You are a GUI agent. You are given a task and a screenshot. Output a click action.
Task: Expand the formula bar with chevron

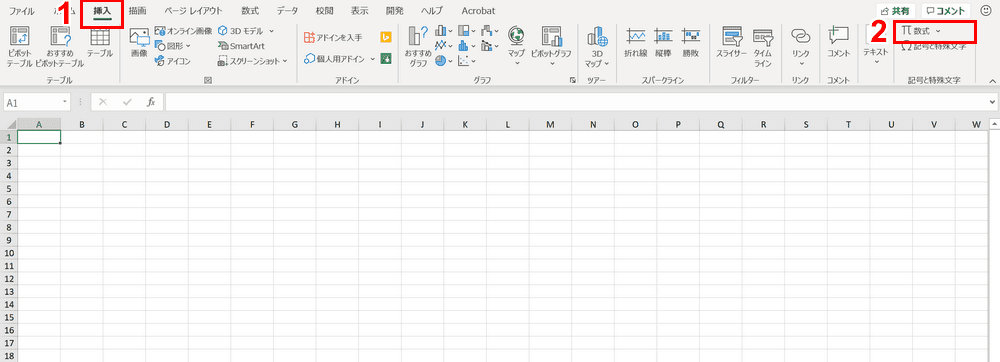pyautogui.click(x=992, y=102)
